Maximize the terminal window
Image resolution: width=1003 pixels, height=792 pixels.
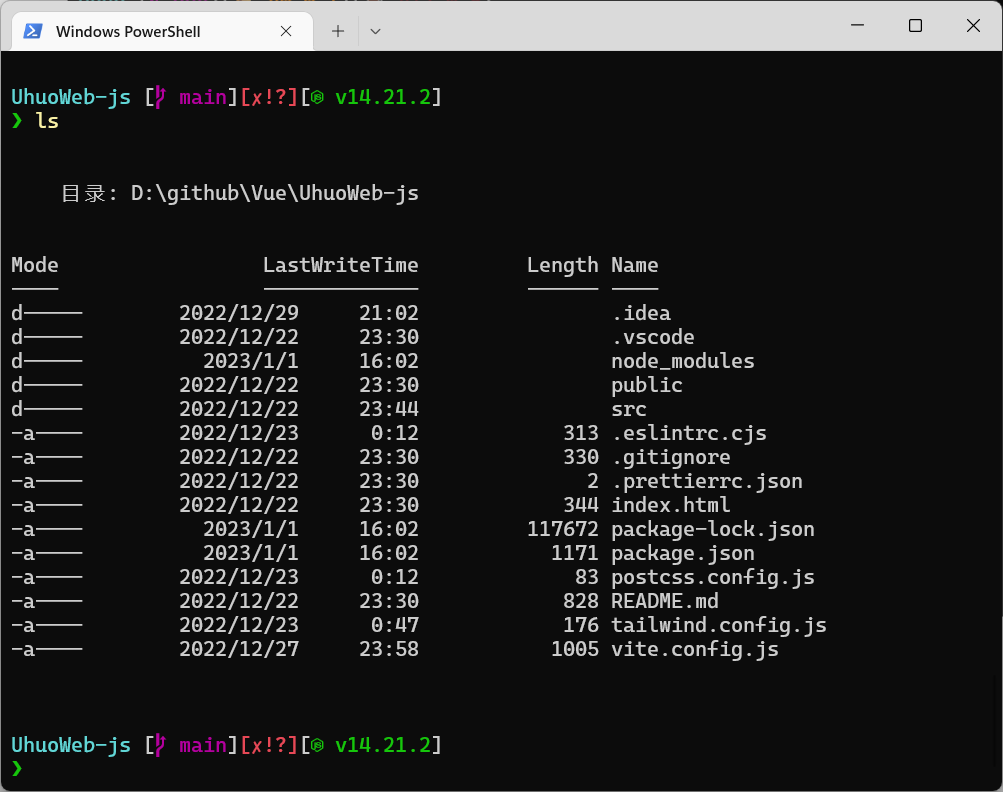(x=915, y=26)
